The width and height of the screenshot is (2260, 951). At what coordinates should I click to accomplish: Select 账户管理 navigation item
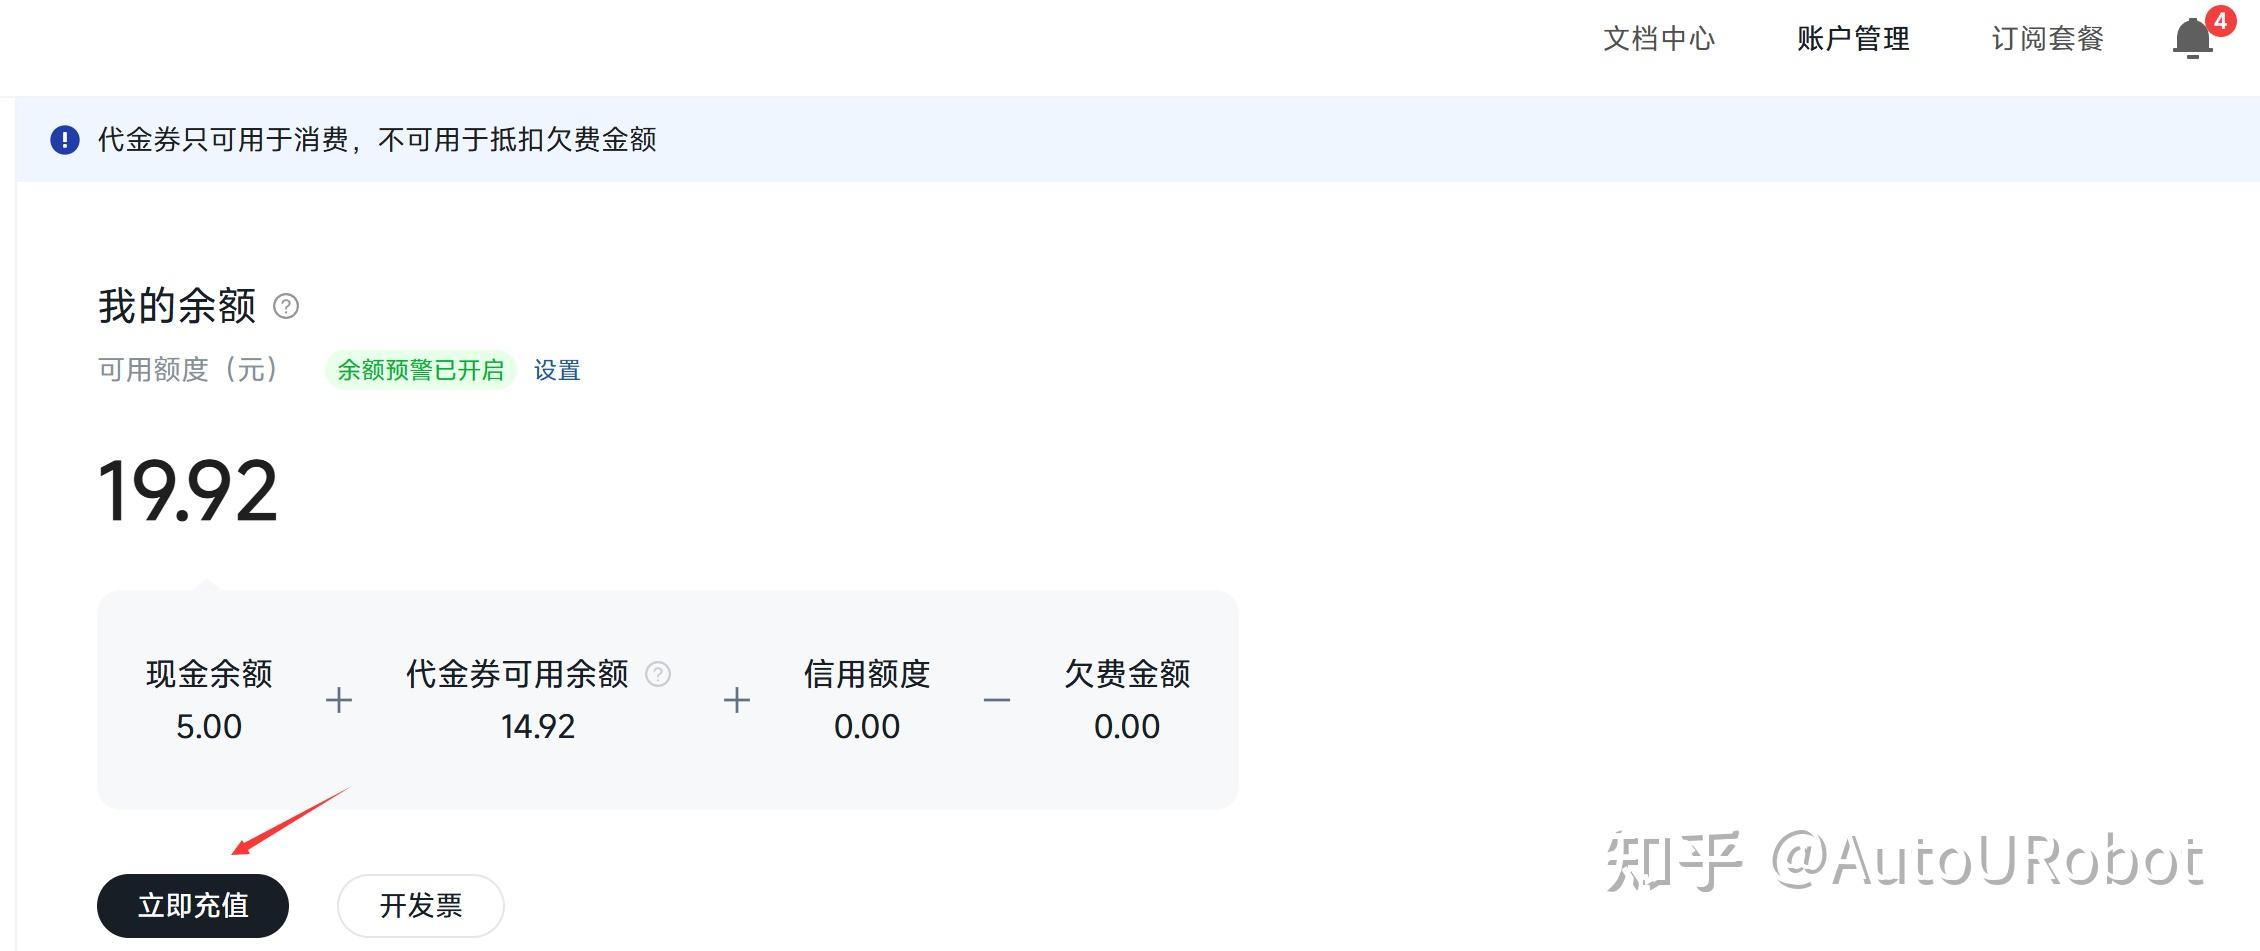1853,39
